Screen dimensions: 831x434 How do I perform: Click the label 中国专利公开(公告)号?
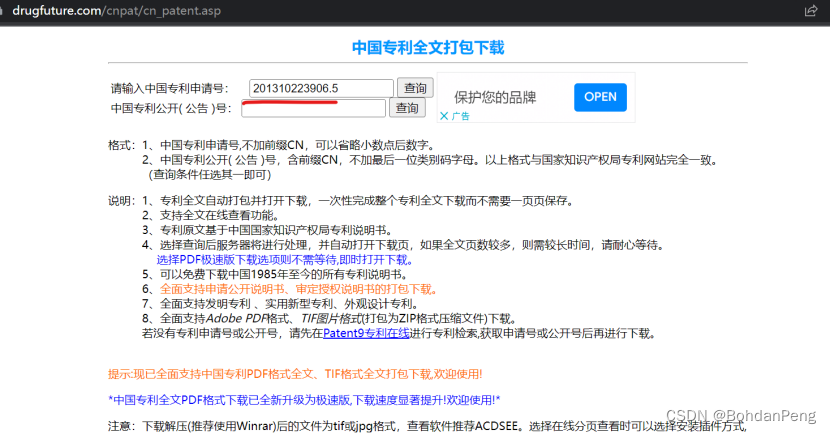(x=171, y=109)
